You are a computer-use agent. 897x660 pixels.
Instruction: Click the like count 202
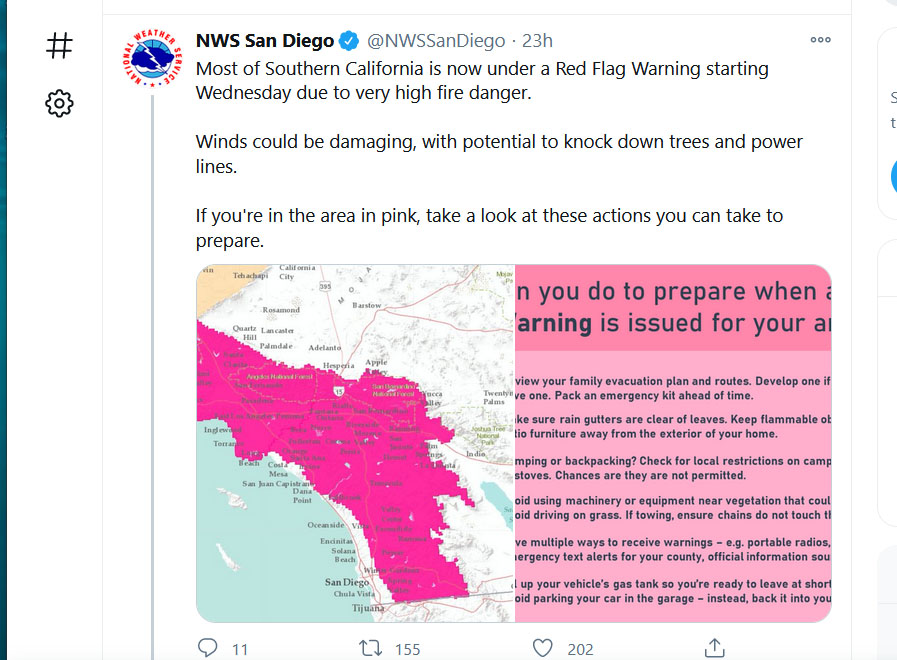click(x=580, y=650)
